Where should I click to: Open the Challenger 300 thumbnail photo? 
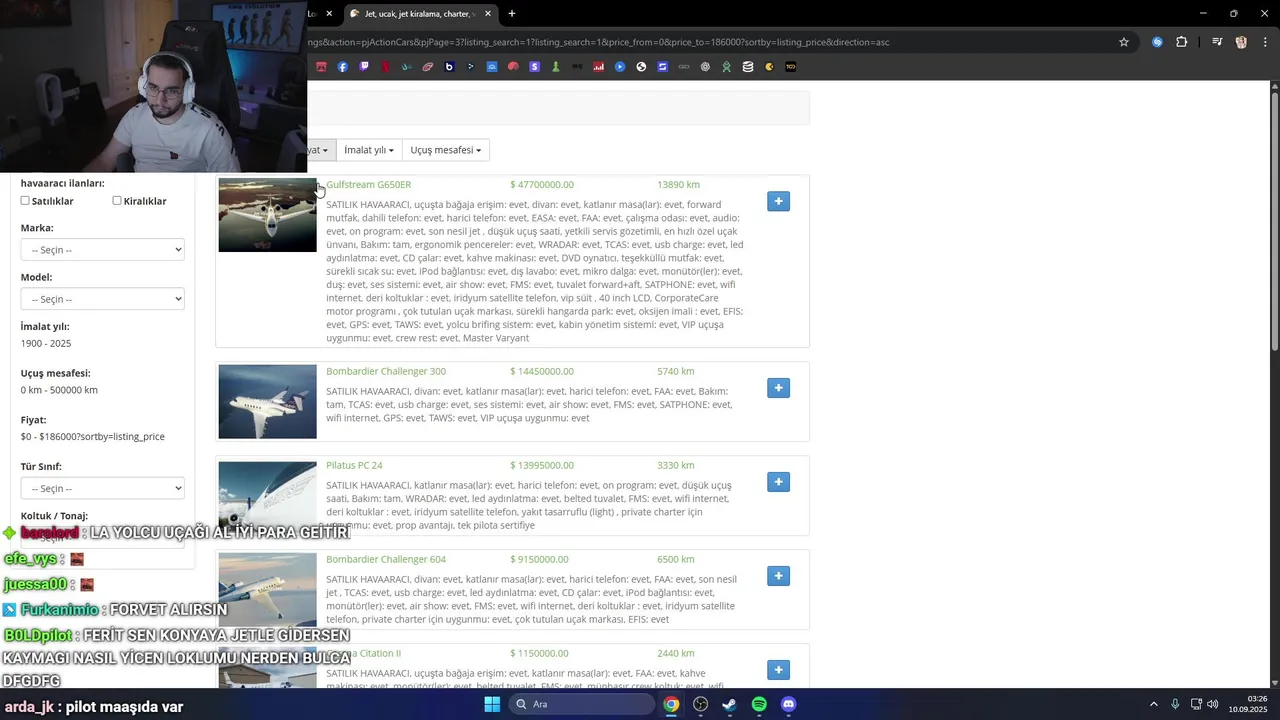pos(267,401)
